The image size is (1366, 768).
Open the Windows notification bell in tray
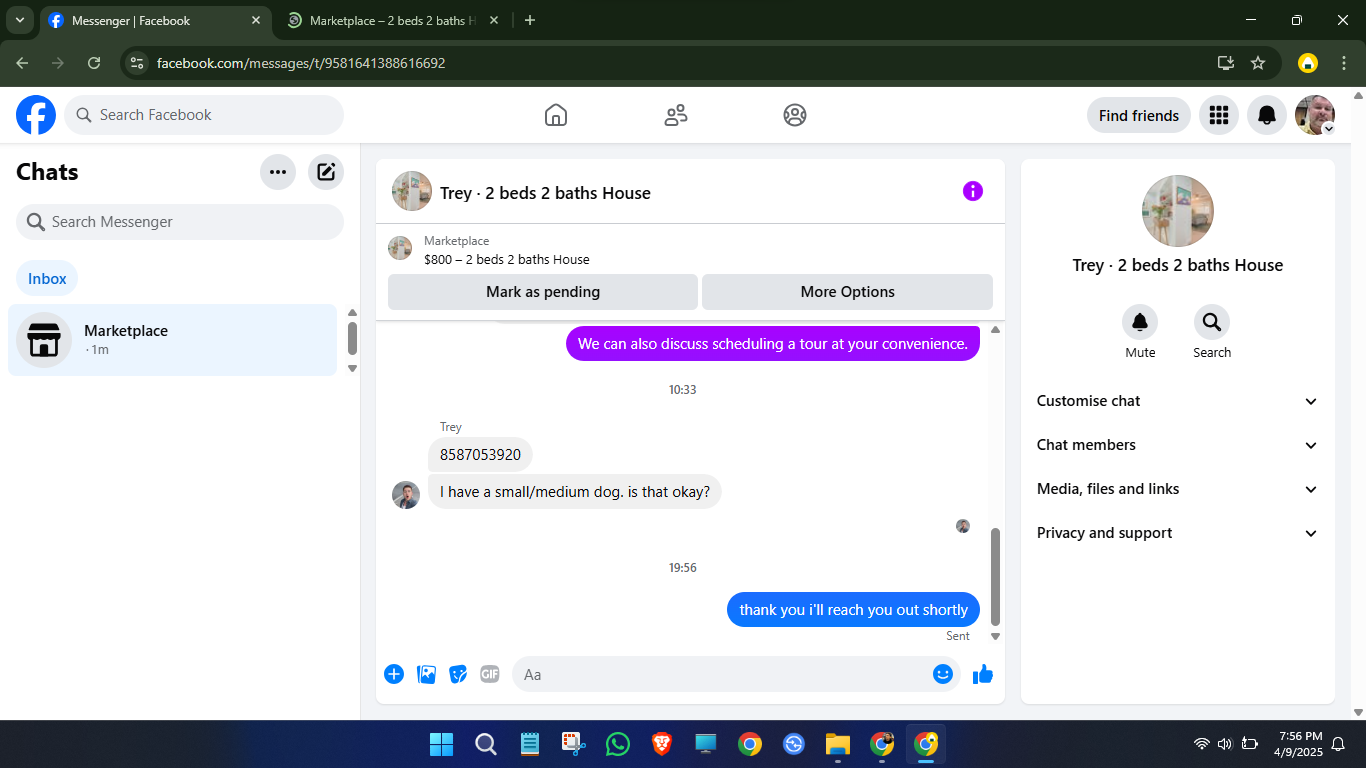click(1338, 744)
